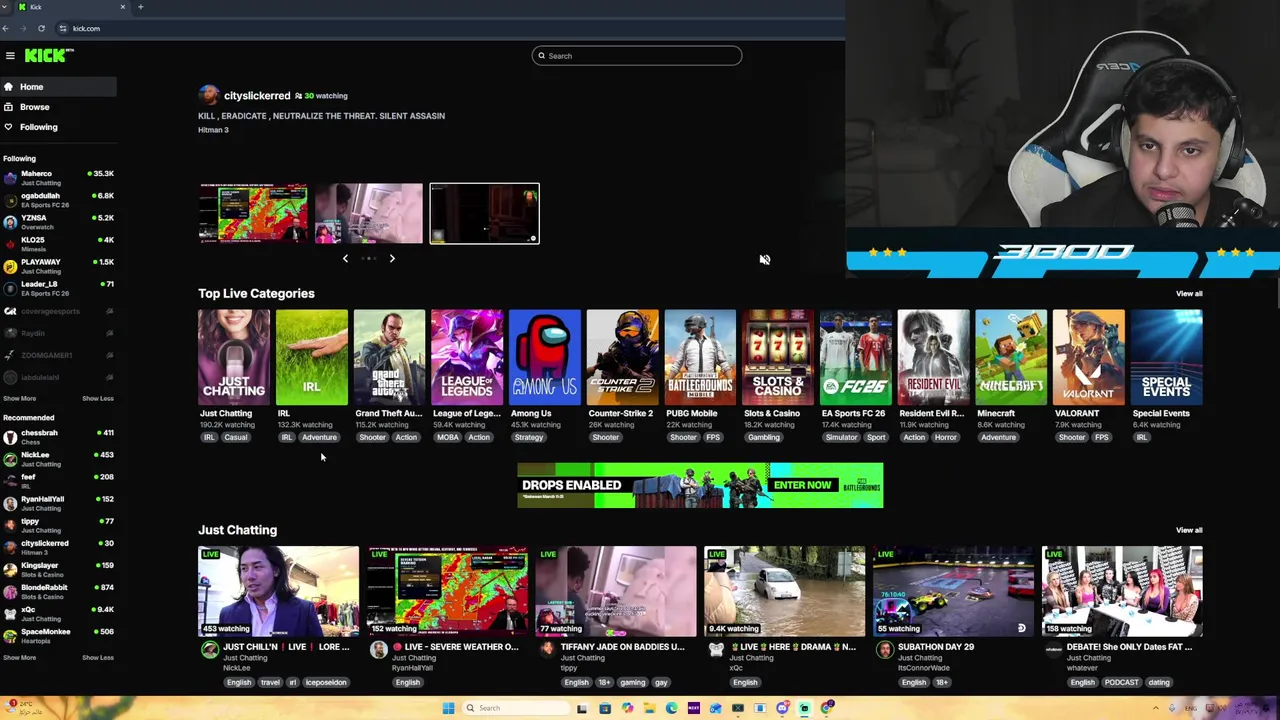Open League of Legends category cover

(467, 357)
